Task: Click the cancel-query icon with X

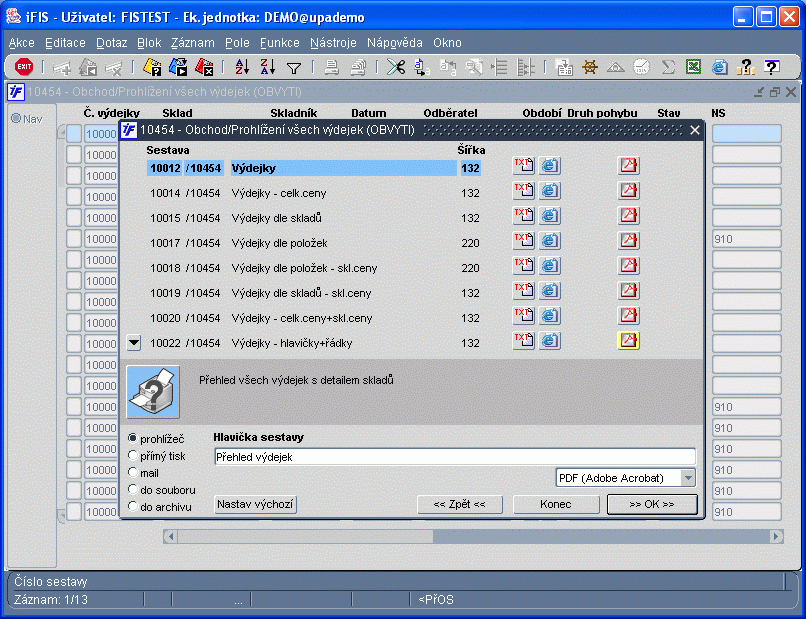Action: point(204,67)
